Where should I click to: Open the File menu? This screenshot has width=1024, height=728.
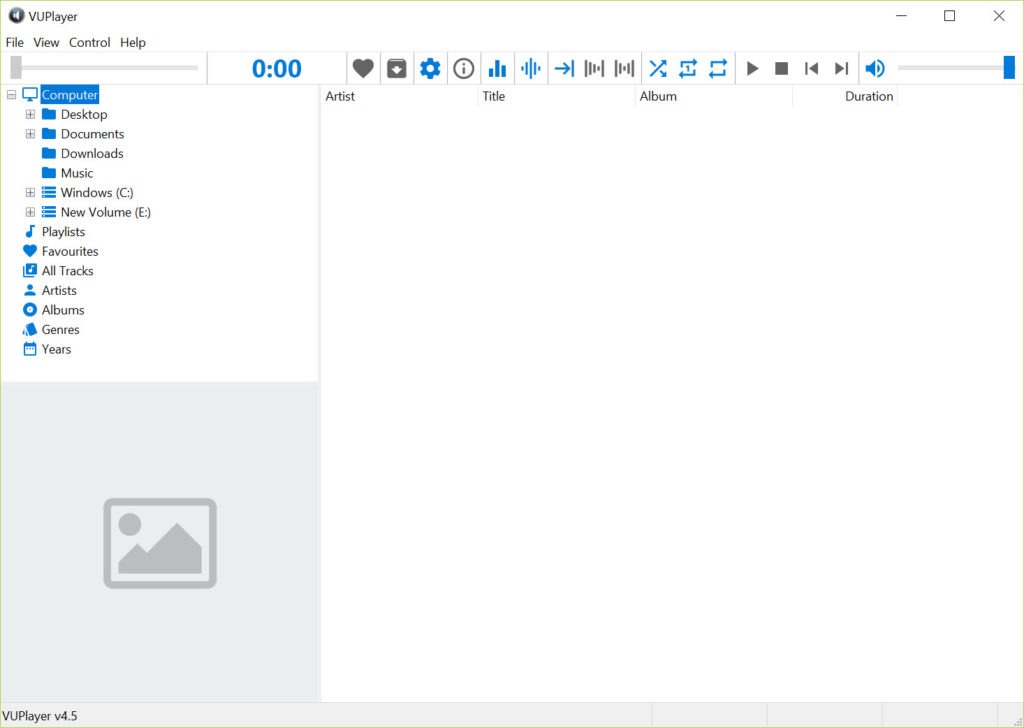14,43
